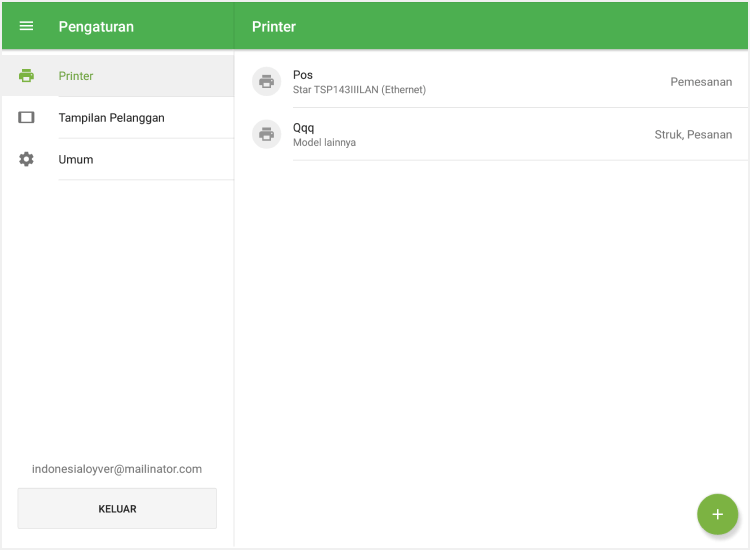The width and height of the screenshot is (750, 550).
Task: Go to Umum settings section
Action: (x=76, y=160)
